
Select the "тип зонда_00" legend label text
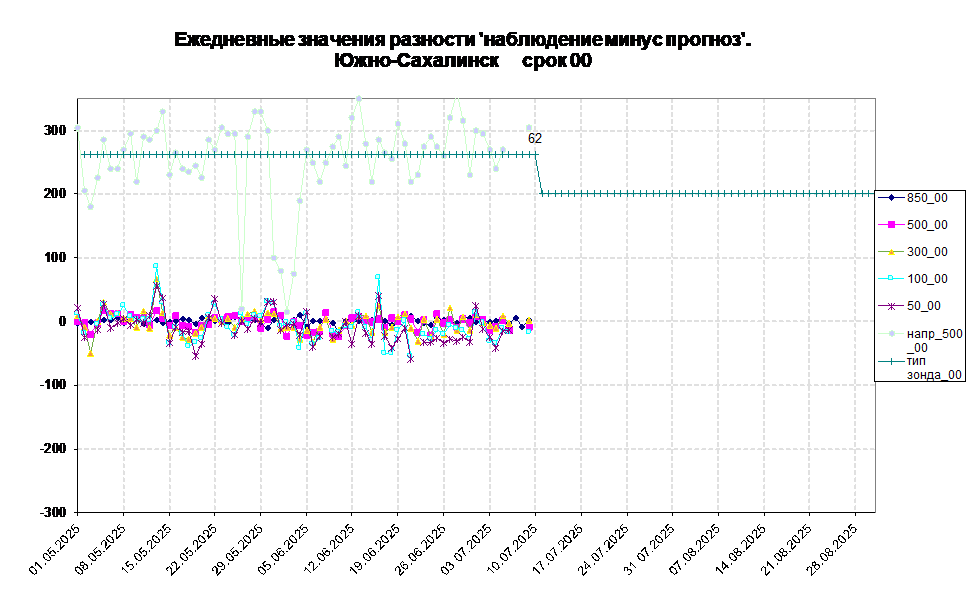point(934,367)
